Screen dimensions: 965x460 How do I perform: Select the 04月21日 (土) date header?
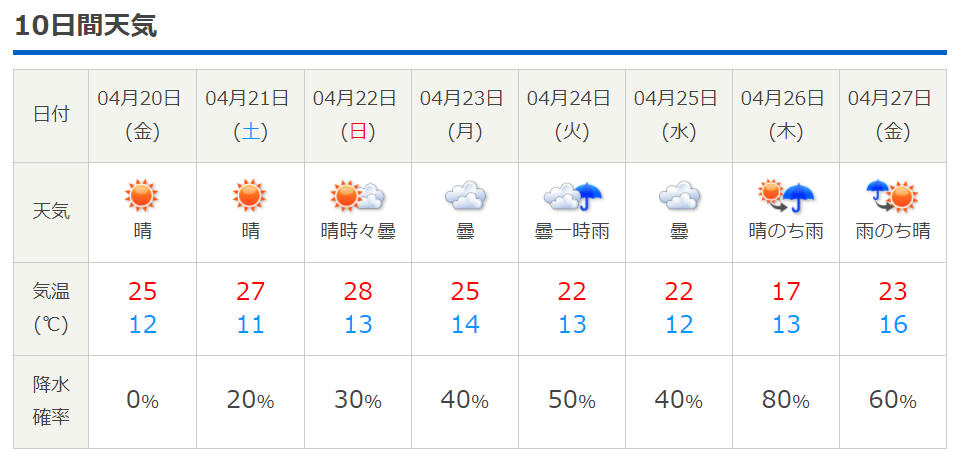(250, 116)
